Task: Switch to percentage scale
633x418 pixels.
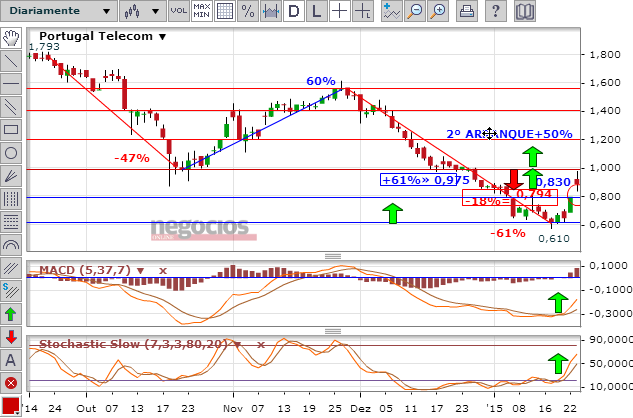Action: pyautogui.click(x=248, y=11)
